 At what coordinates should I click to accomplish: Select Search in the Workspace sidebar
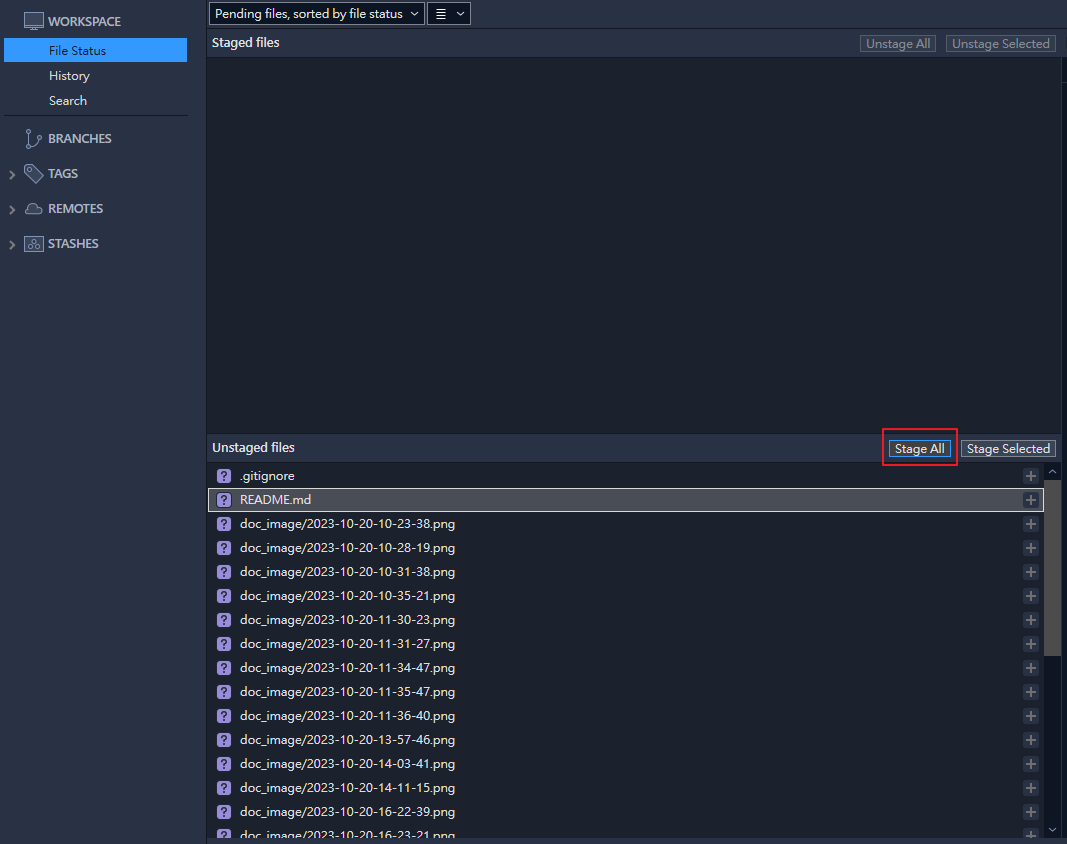68,101
